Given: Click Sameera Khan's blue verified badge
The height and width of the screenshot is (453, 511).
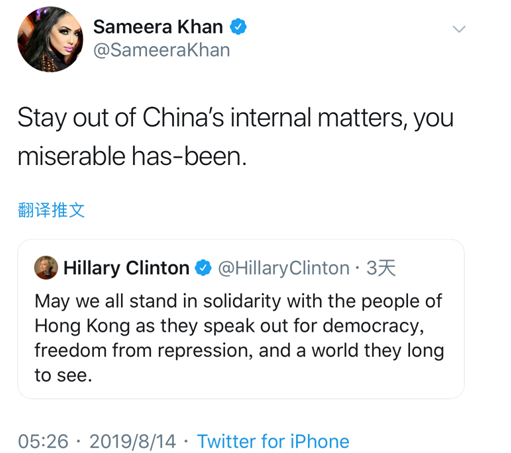Looking at the screenshot, I should point(238,27).
